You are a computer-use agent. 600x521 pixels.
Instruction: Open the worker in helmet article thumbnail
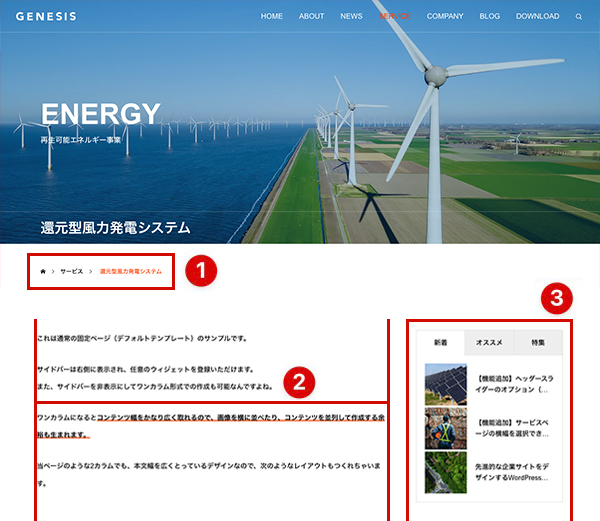445,428
